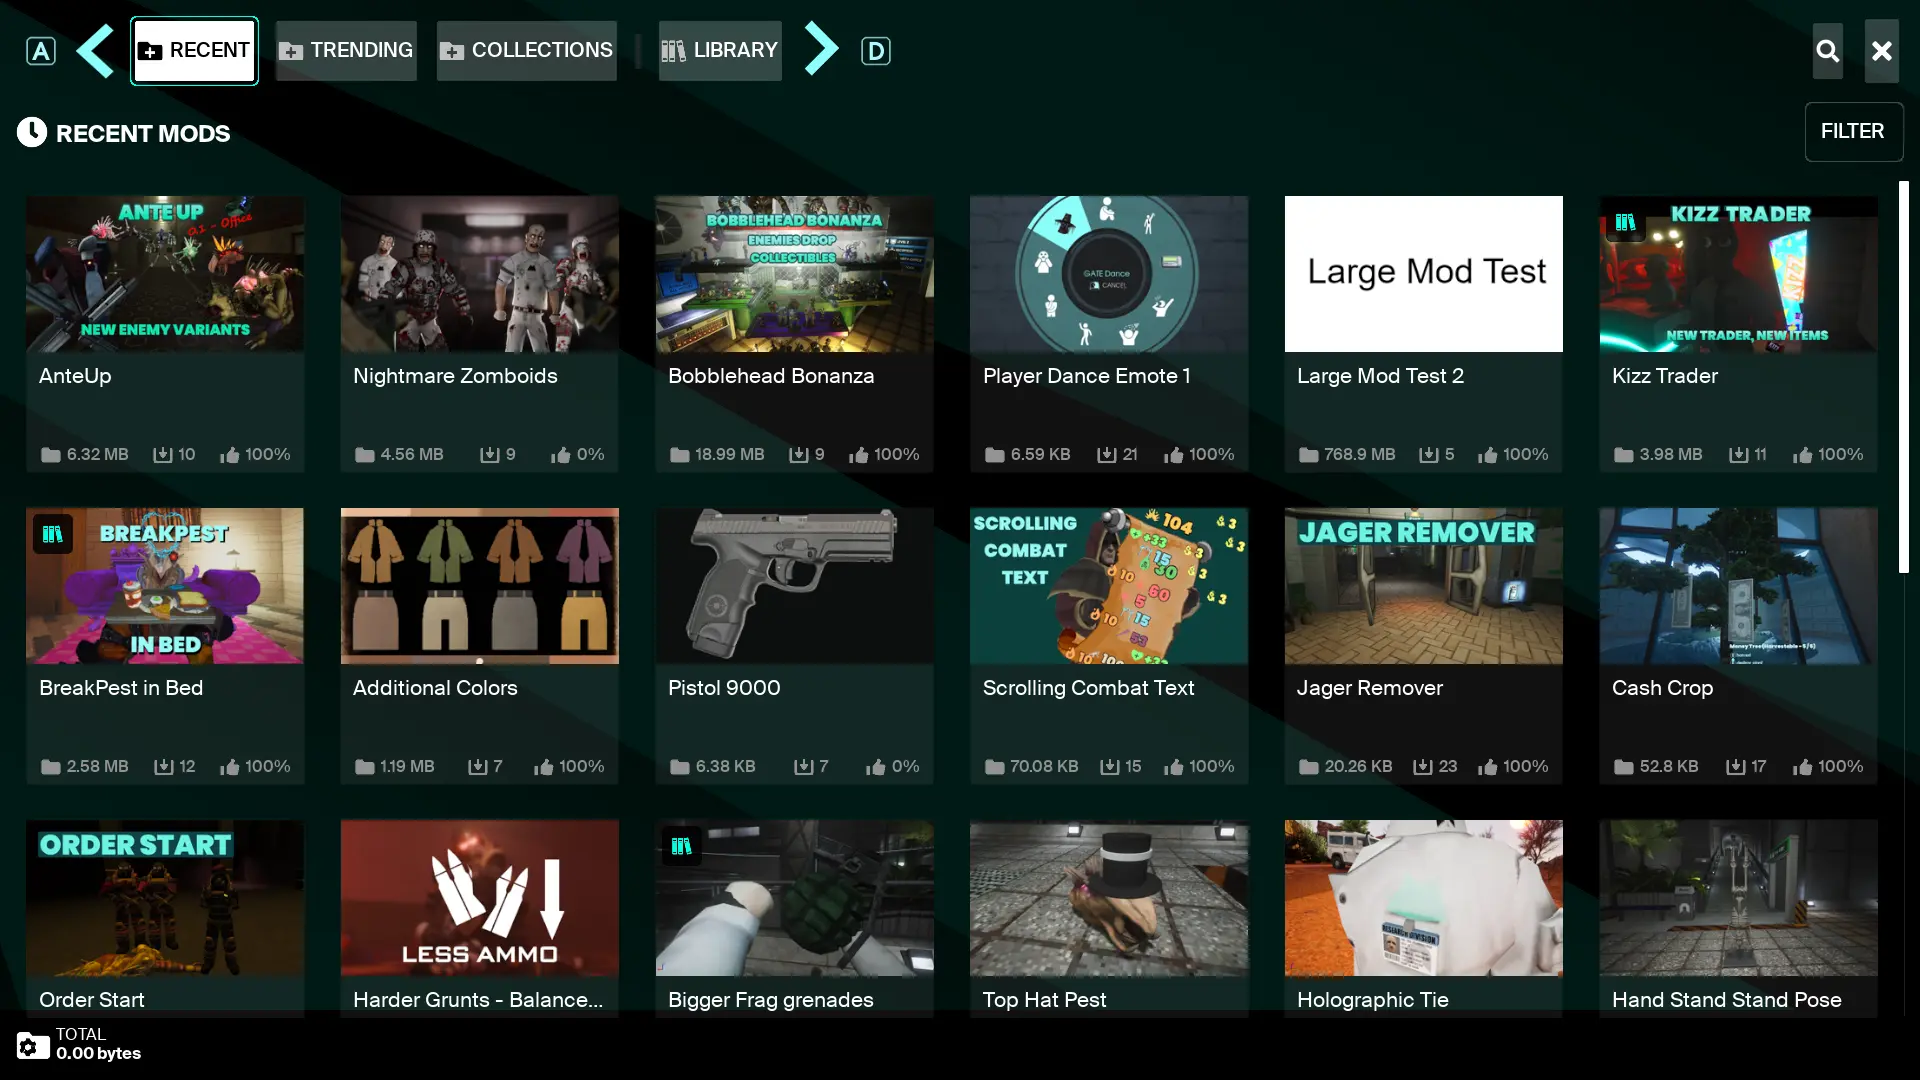Go to previous tab with left arrow
The image size is (1920, 1080).
95,50
